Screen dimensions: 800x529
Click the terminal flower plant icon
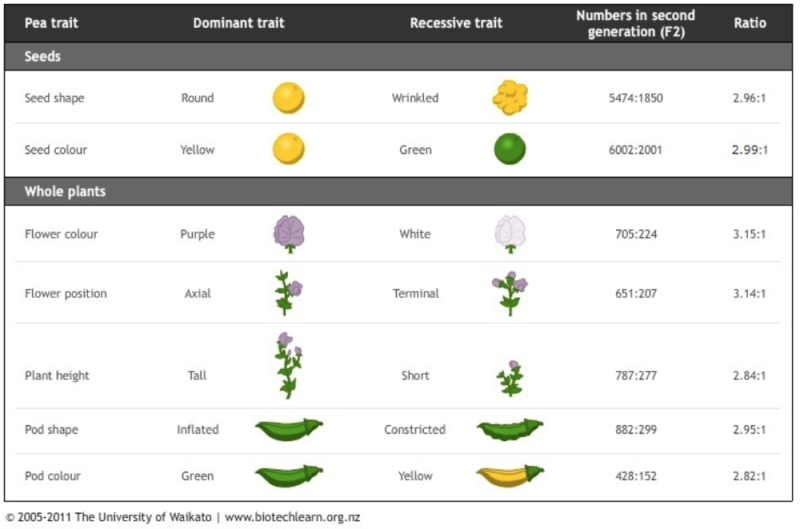[510, 293]
